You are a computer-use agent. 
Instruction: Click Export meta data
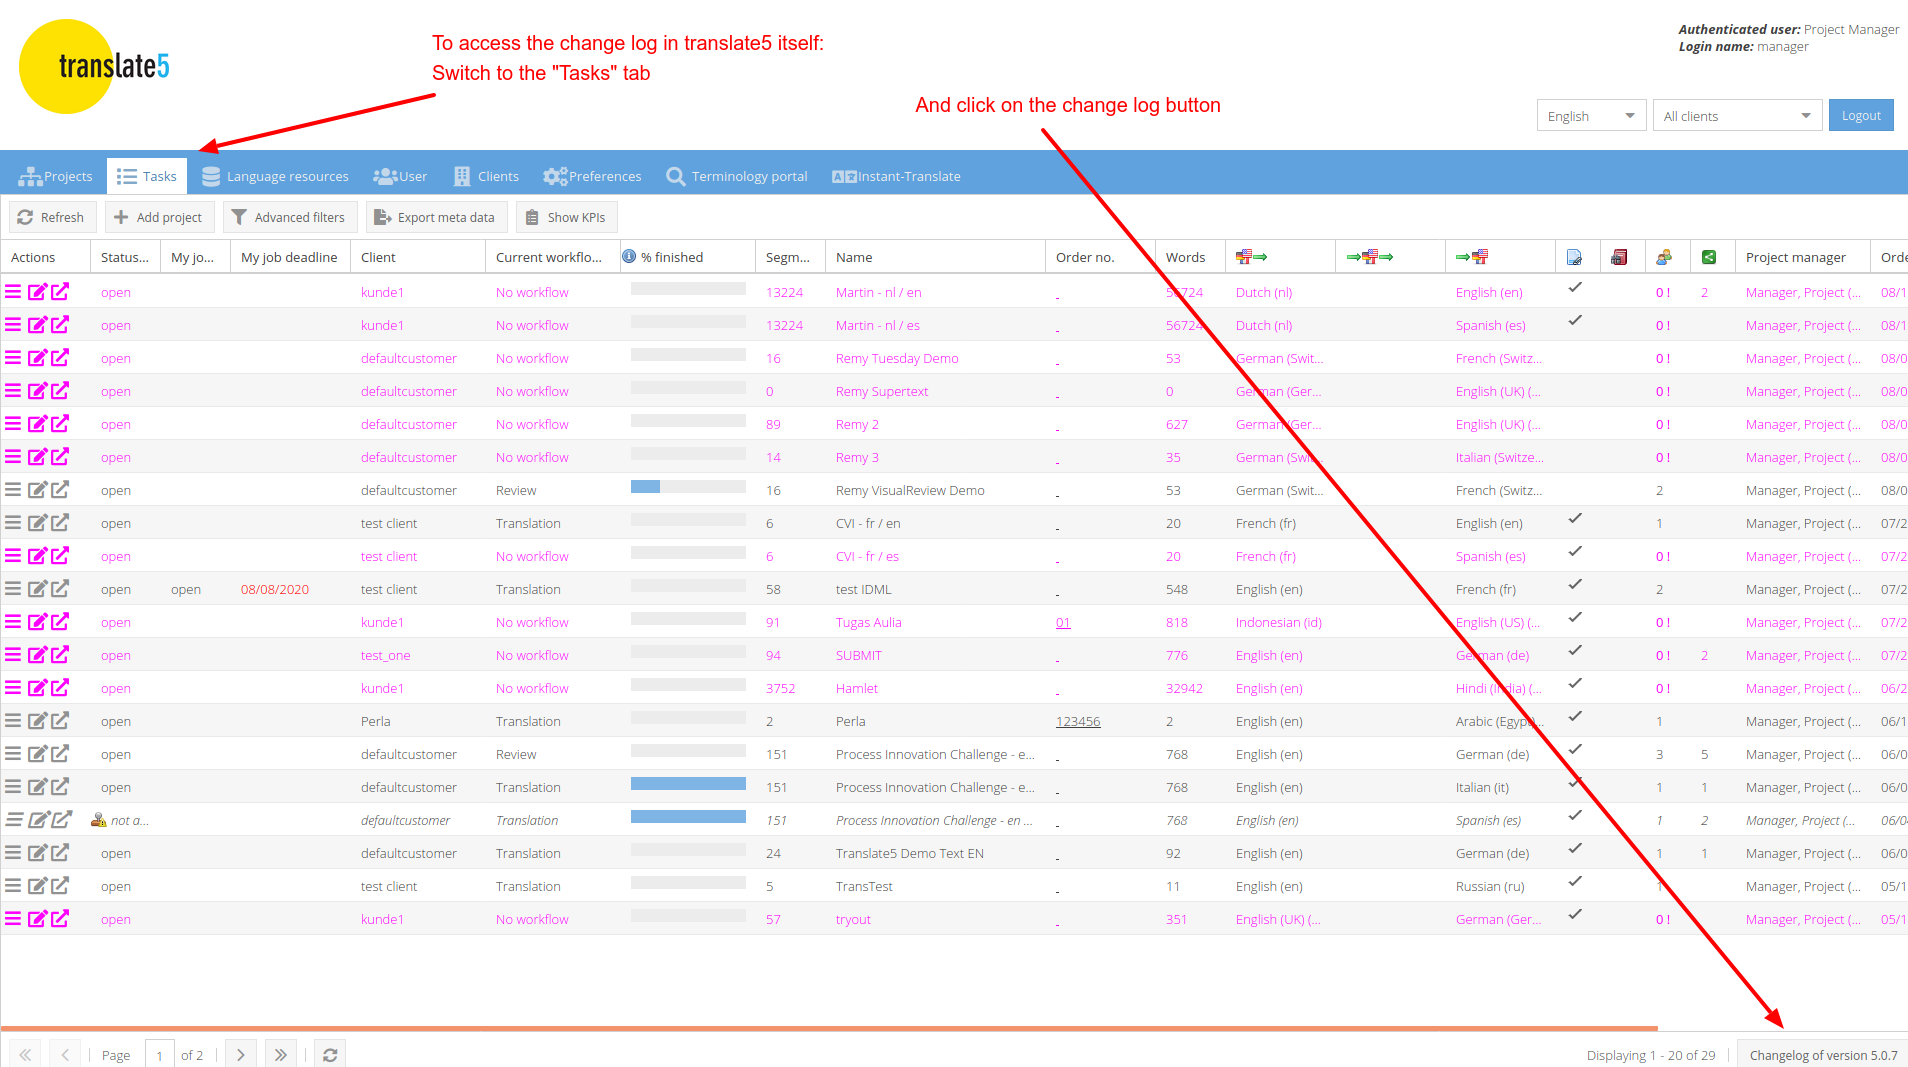click(437, 217)
